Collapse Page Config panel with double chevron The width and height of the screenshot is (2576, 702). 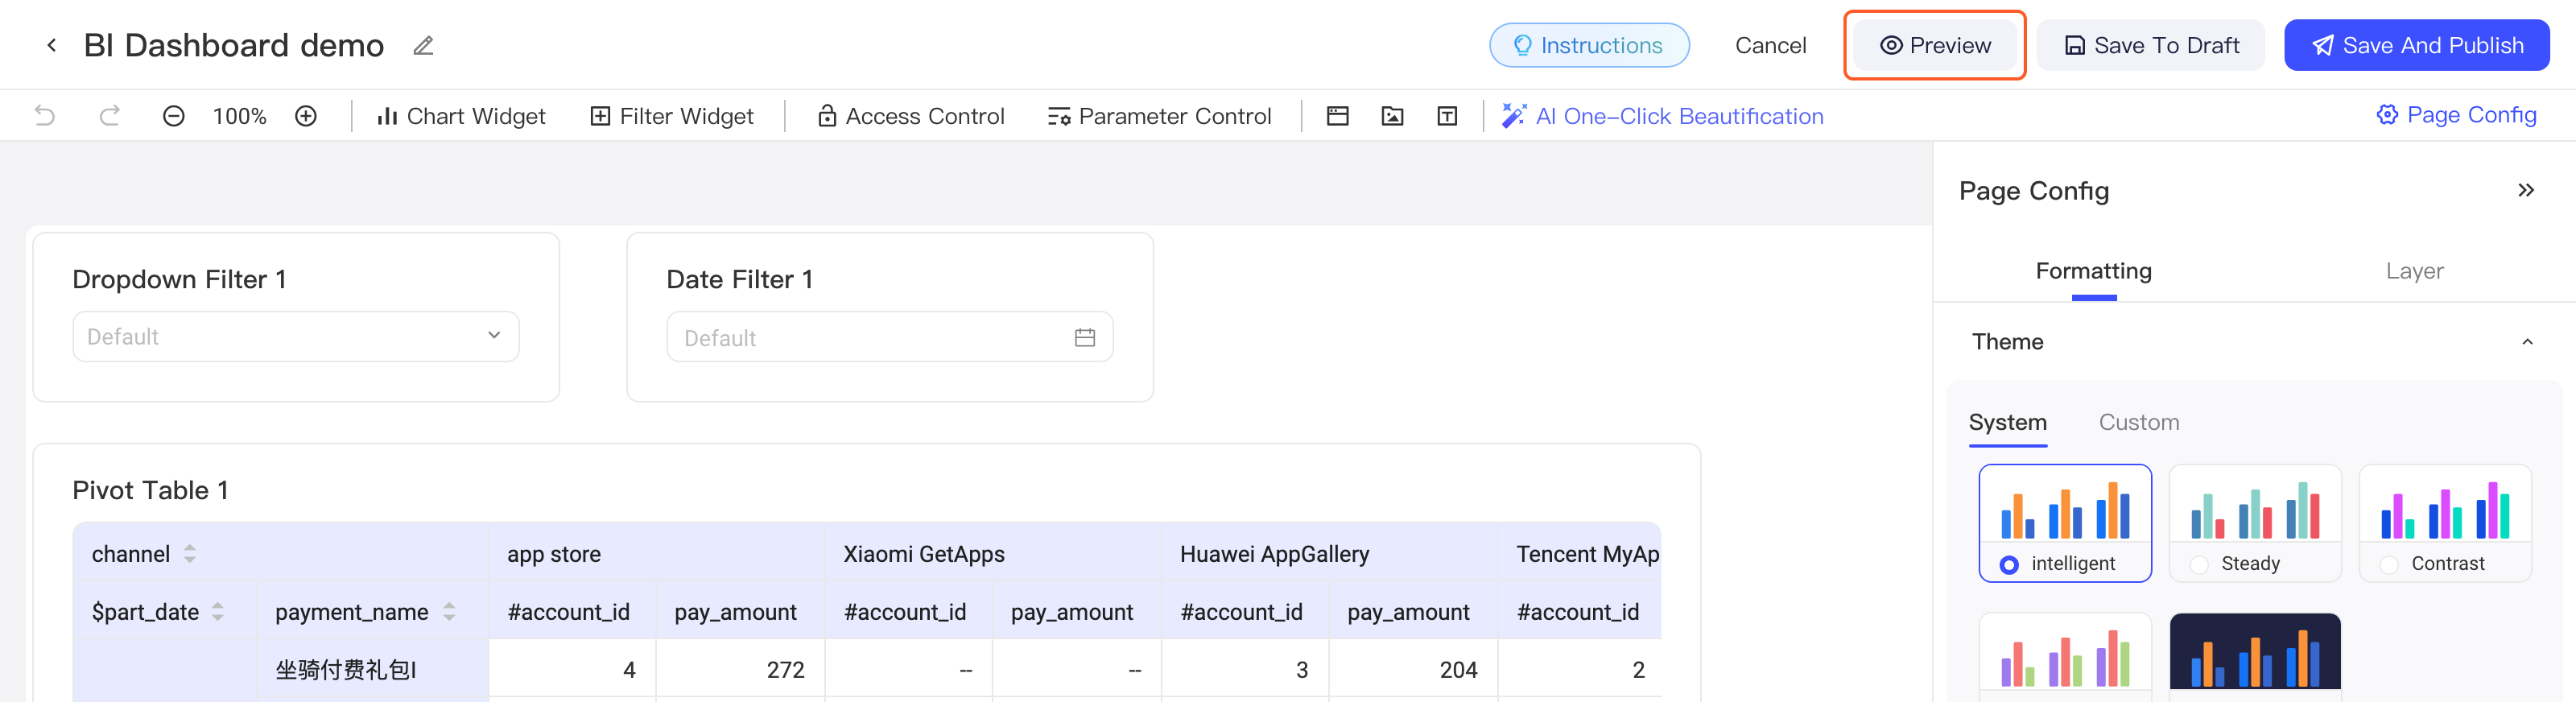tap(2526, 190)
